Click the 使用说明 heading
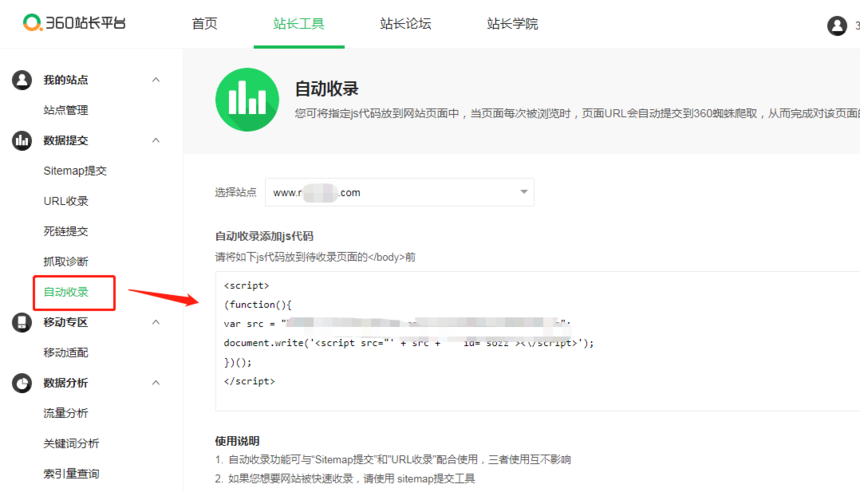 (237, 441)
